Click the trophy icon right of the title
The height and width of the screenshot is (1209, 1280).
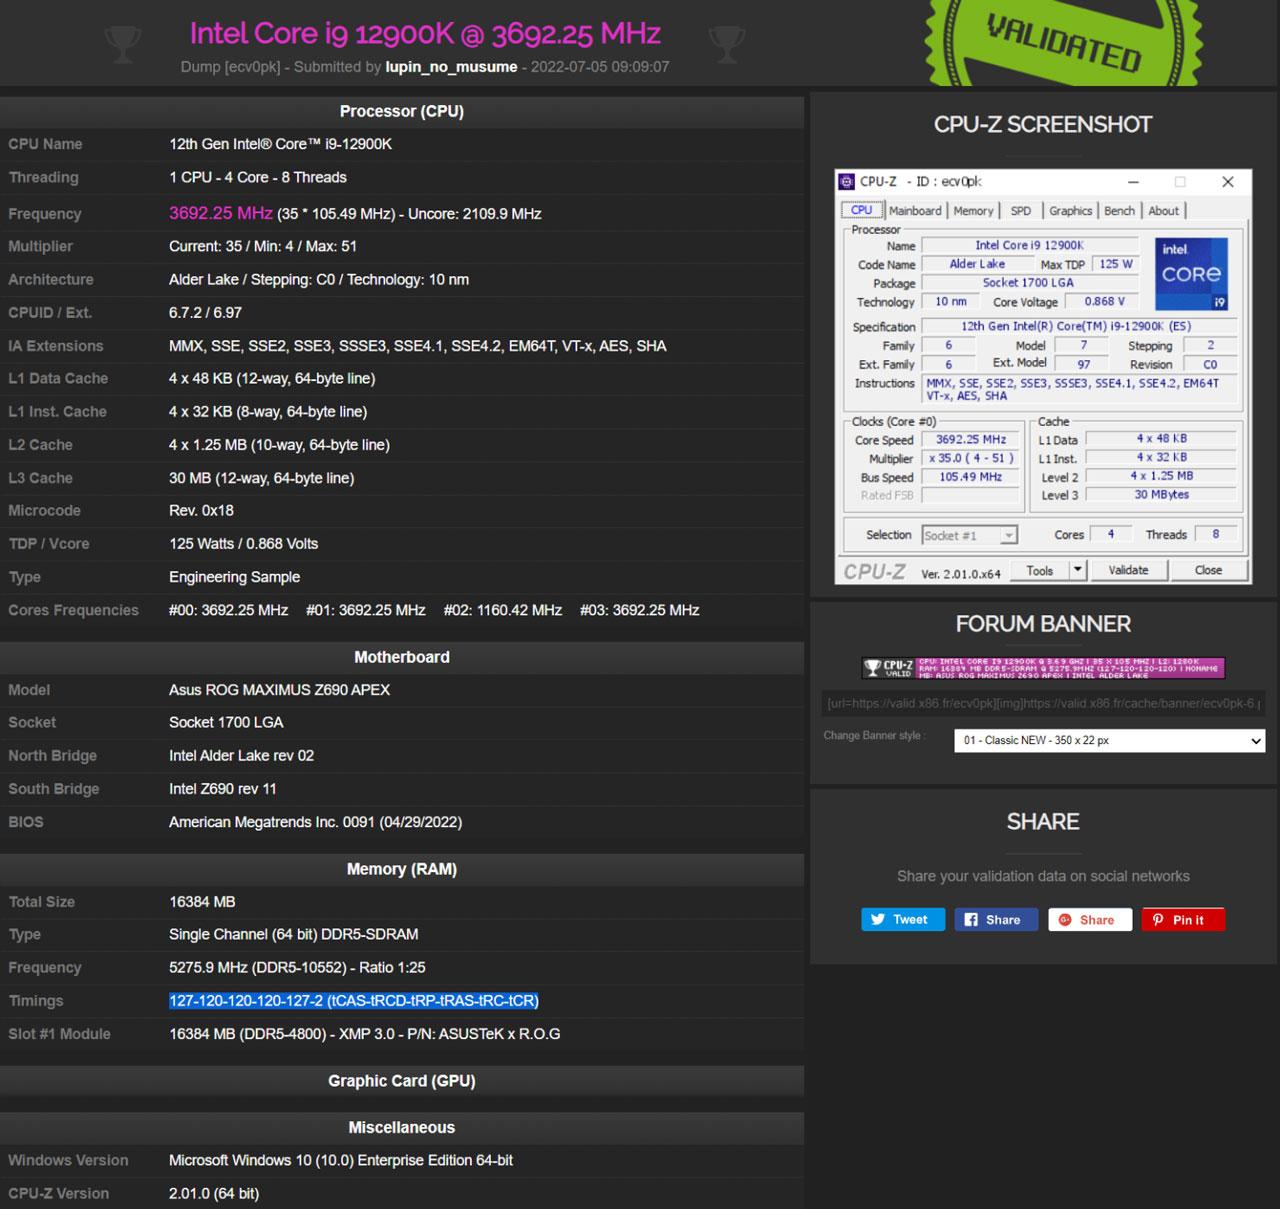[727, 44]
